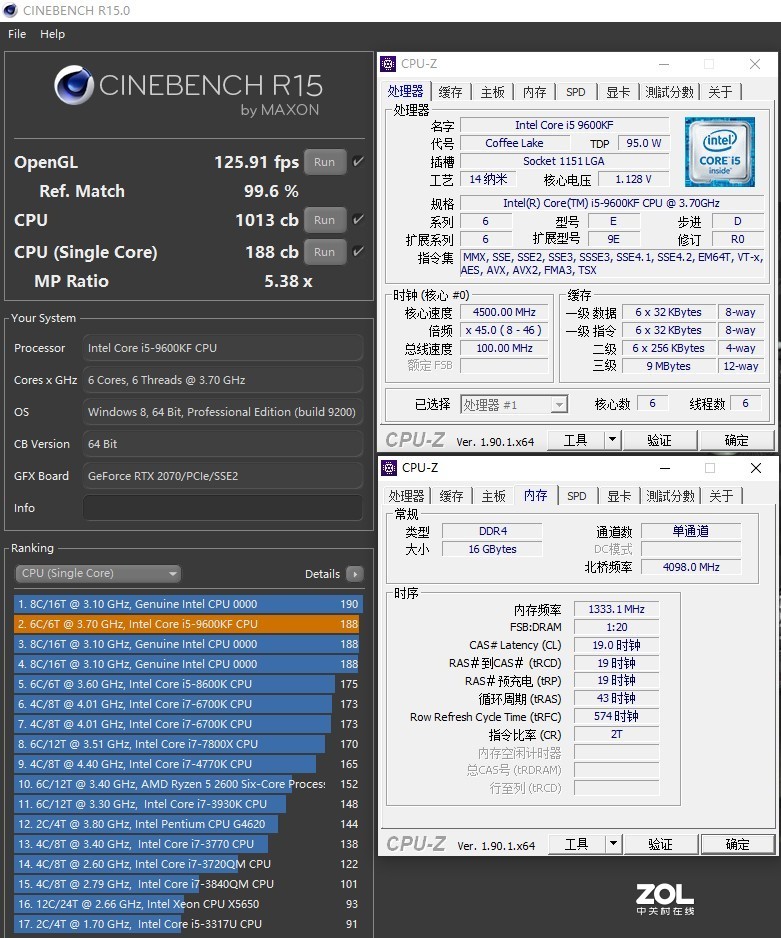Click 确定 button in bottom CPU-Z window
Viewport: 781px width, 938px height.
[737, 845]
